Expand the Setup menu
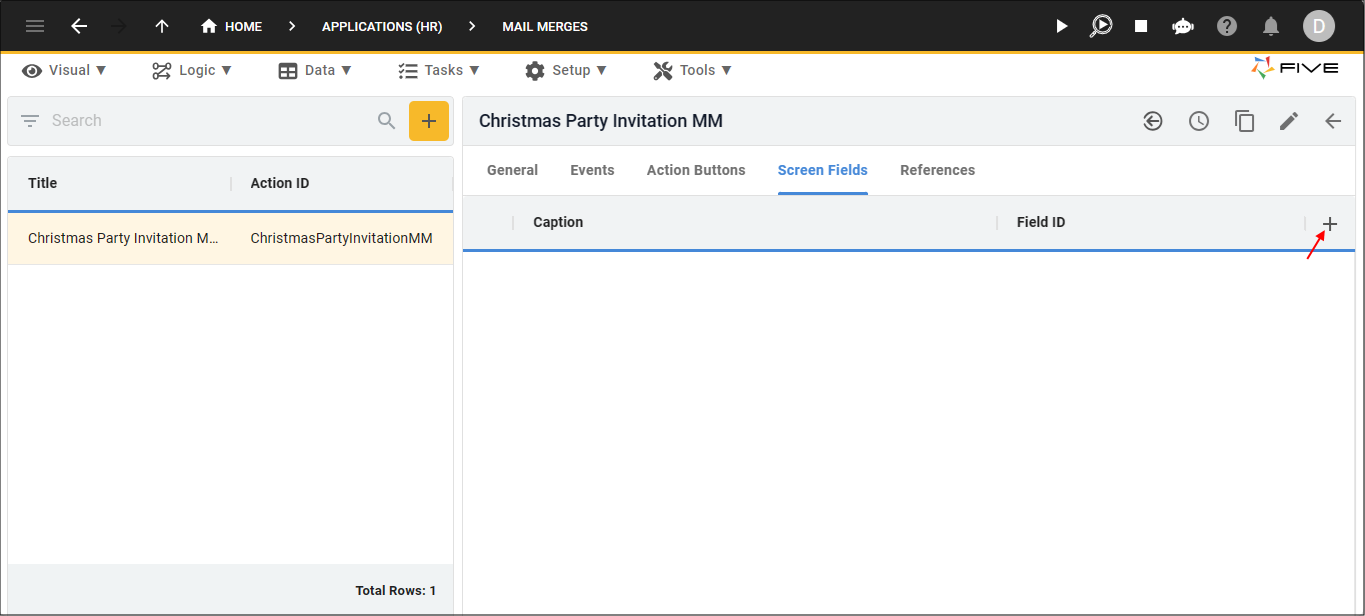Screen dimensions: 1365x616 click(566, 70)
